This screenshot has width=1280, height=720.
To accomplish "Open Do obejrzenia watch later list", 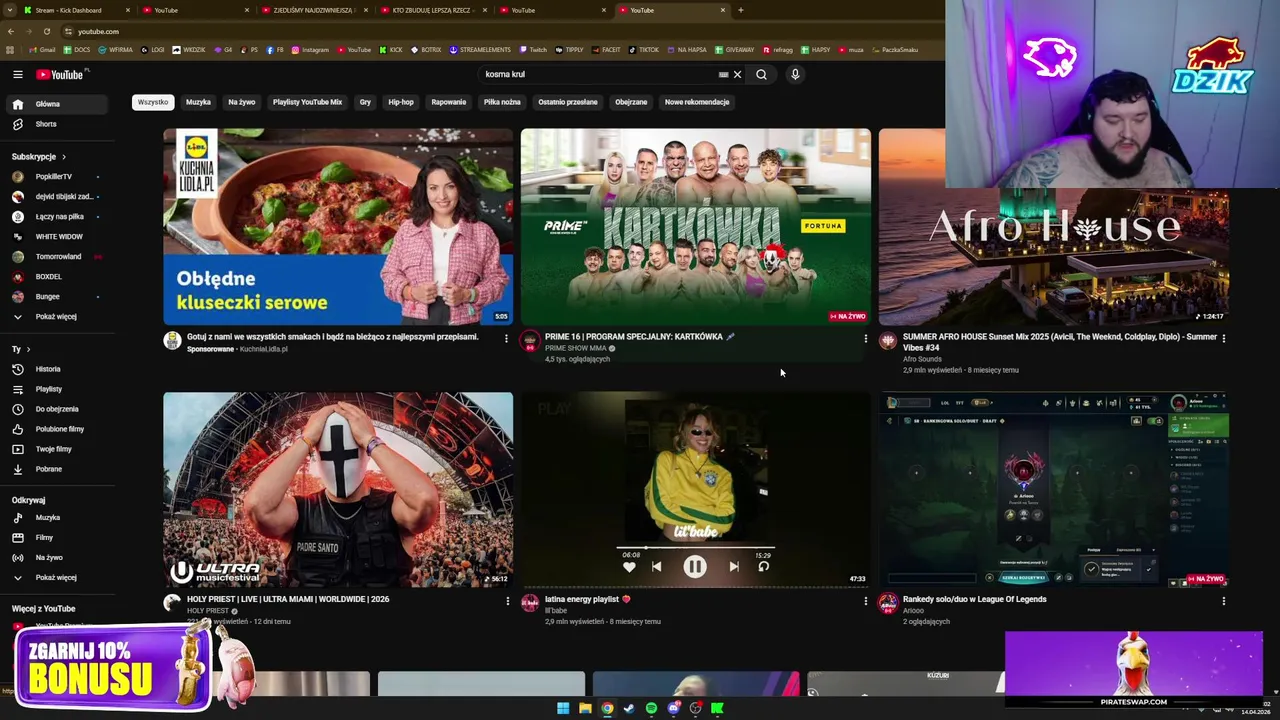I will point(57,409).
